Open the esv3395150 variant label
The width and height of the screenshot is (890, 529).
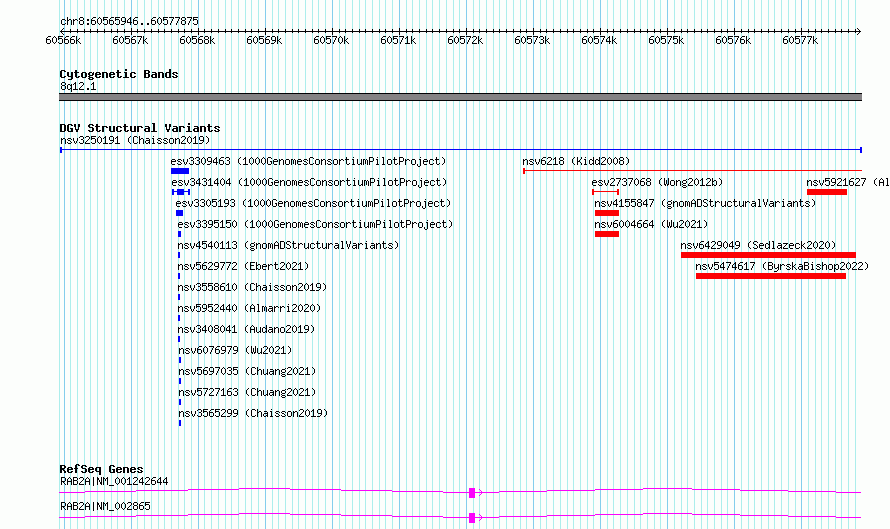(315, 224)
